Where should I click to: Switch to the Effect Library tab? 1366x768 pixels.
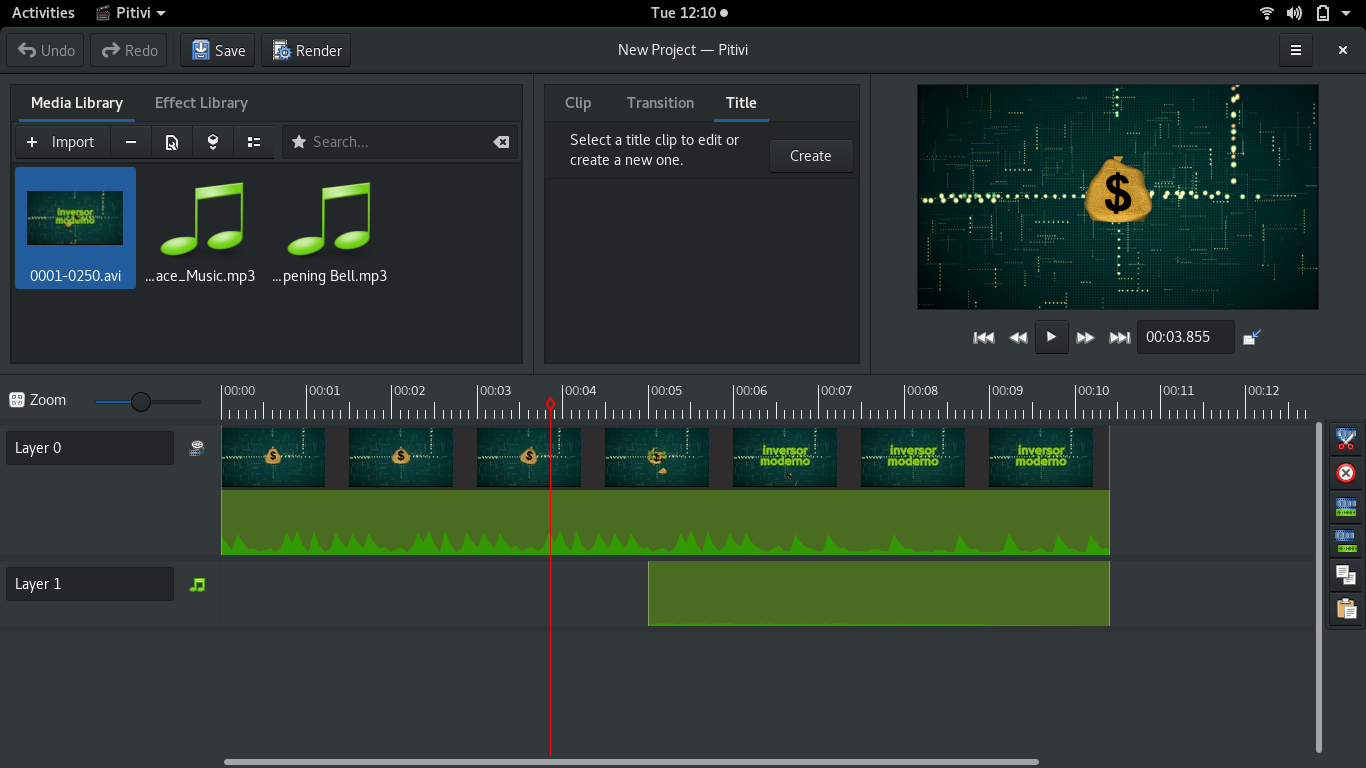point(201,103)
